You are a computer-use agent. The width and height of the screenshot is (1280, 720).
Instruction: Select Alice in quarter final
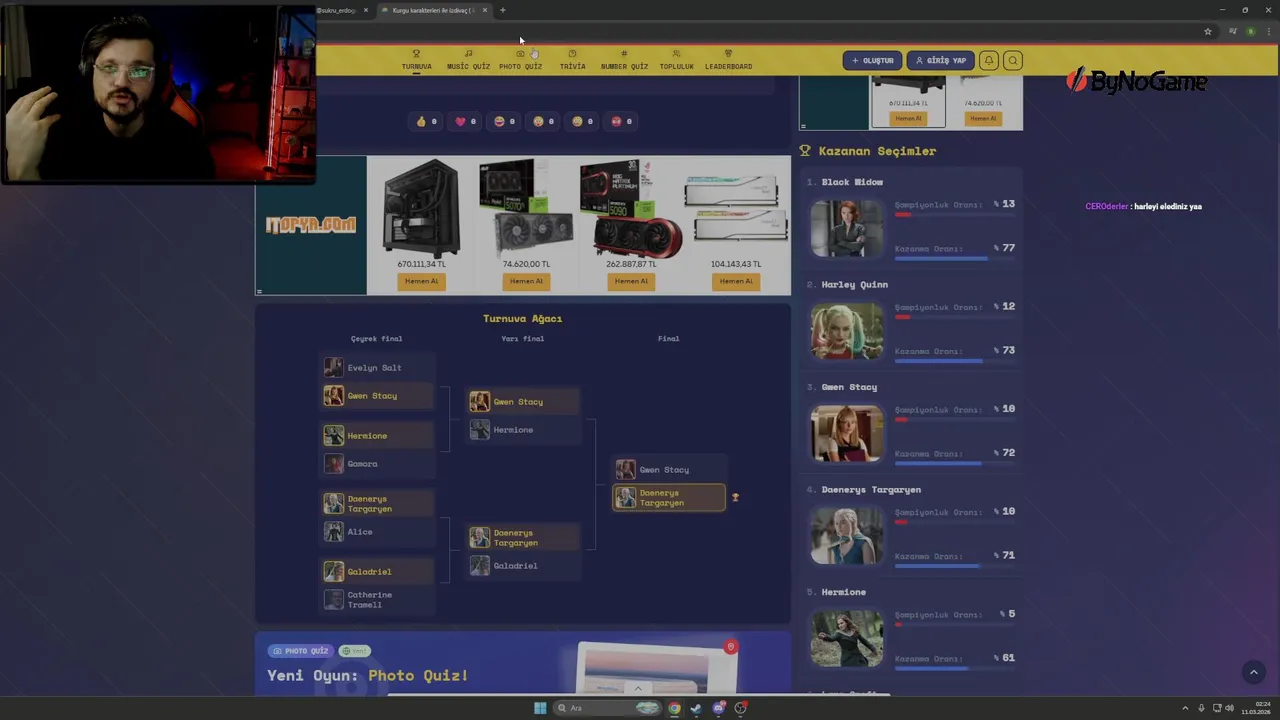(x=378, y=532)
